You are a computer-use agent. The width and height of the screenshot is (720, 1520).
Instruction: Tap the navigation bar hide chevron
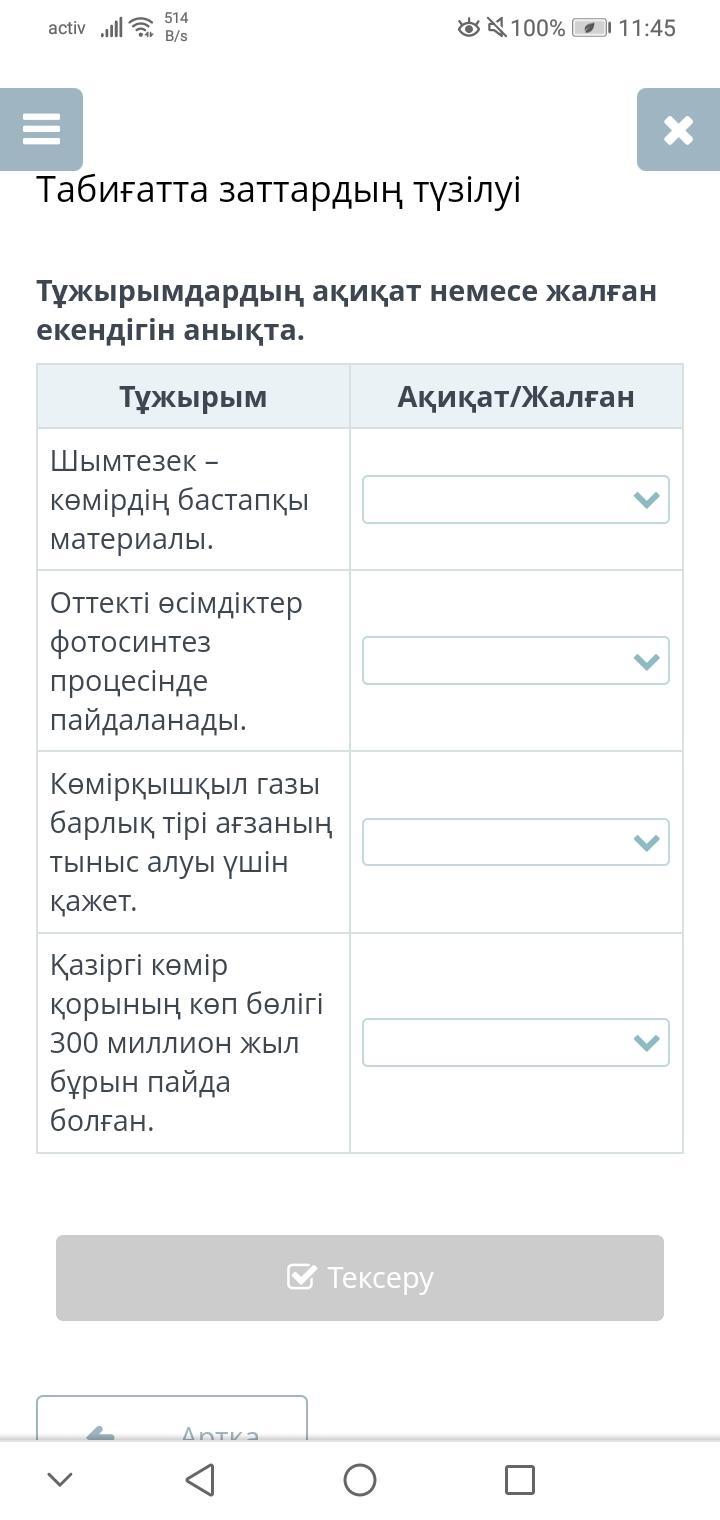(60, 1479)
